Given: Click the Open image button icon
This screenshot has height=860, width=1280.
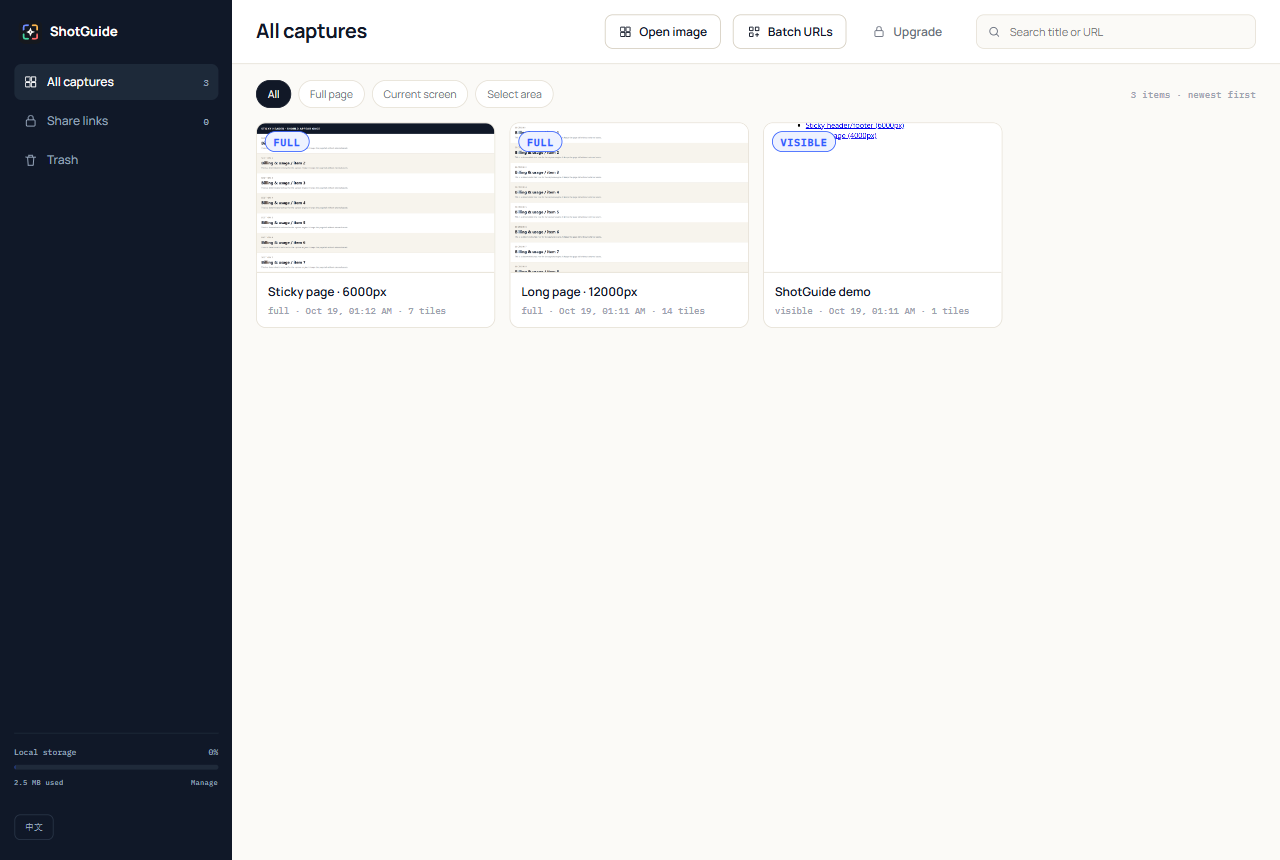Looking at the screenshot, I should (625, 32).
